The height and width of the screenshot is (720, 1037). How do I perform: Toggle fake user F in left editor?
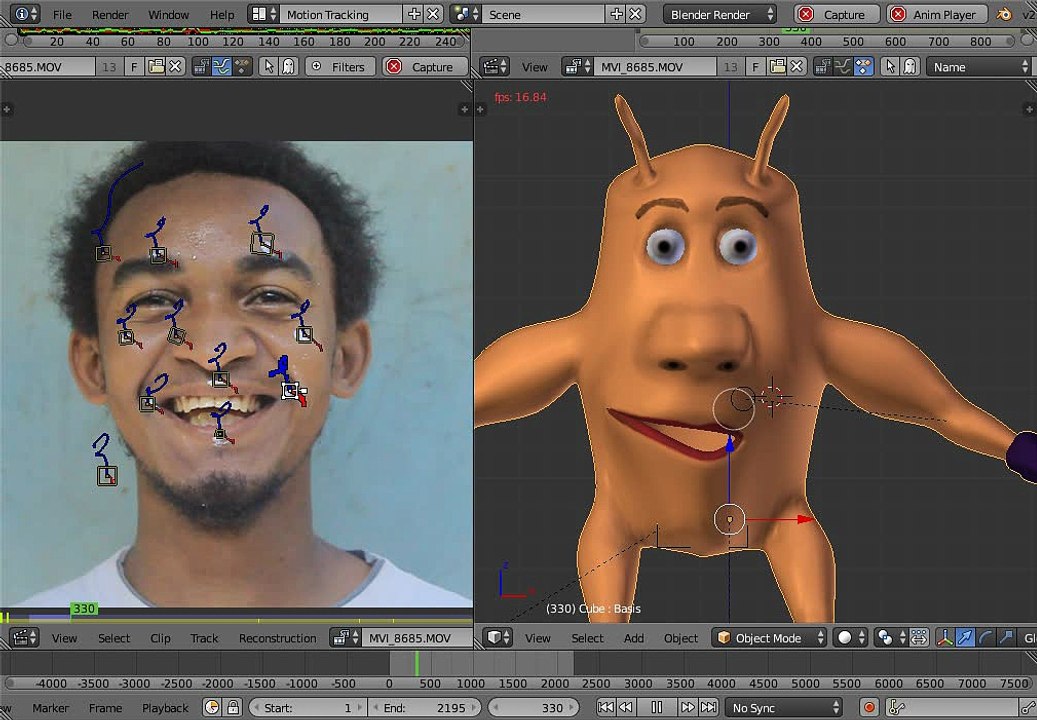coord(135,67)
